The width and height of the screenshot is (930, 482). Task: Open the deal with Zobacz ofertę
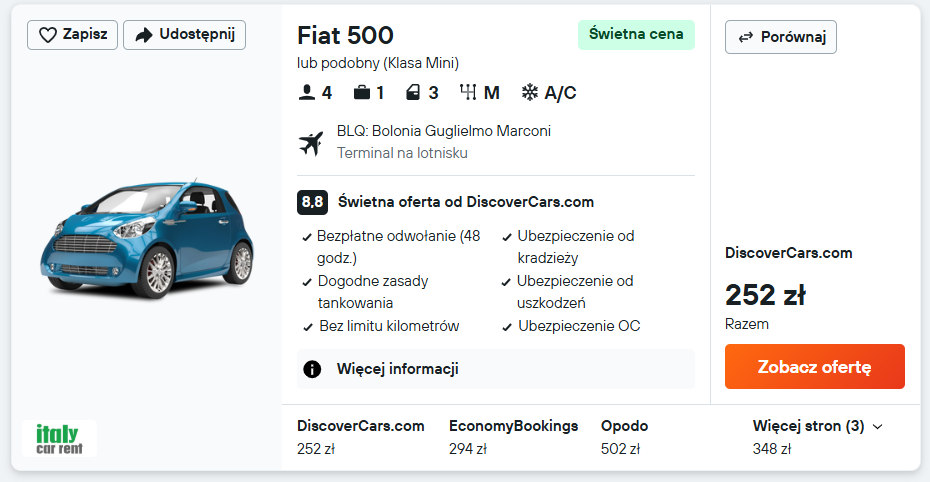point(814,366)
